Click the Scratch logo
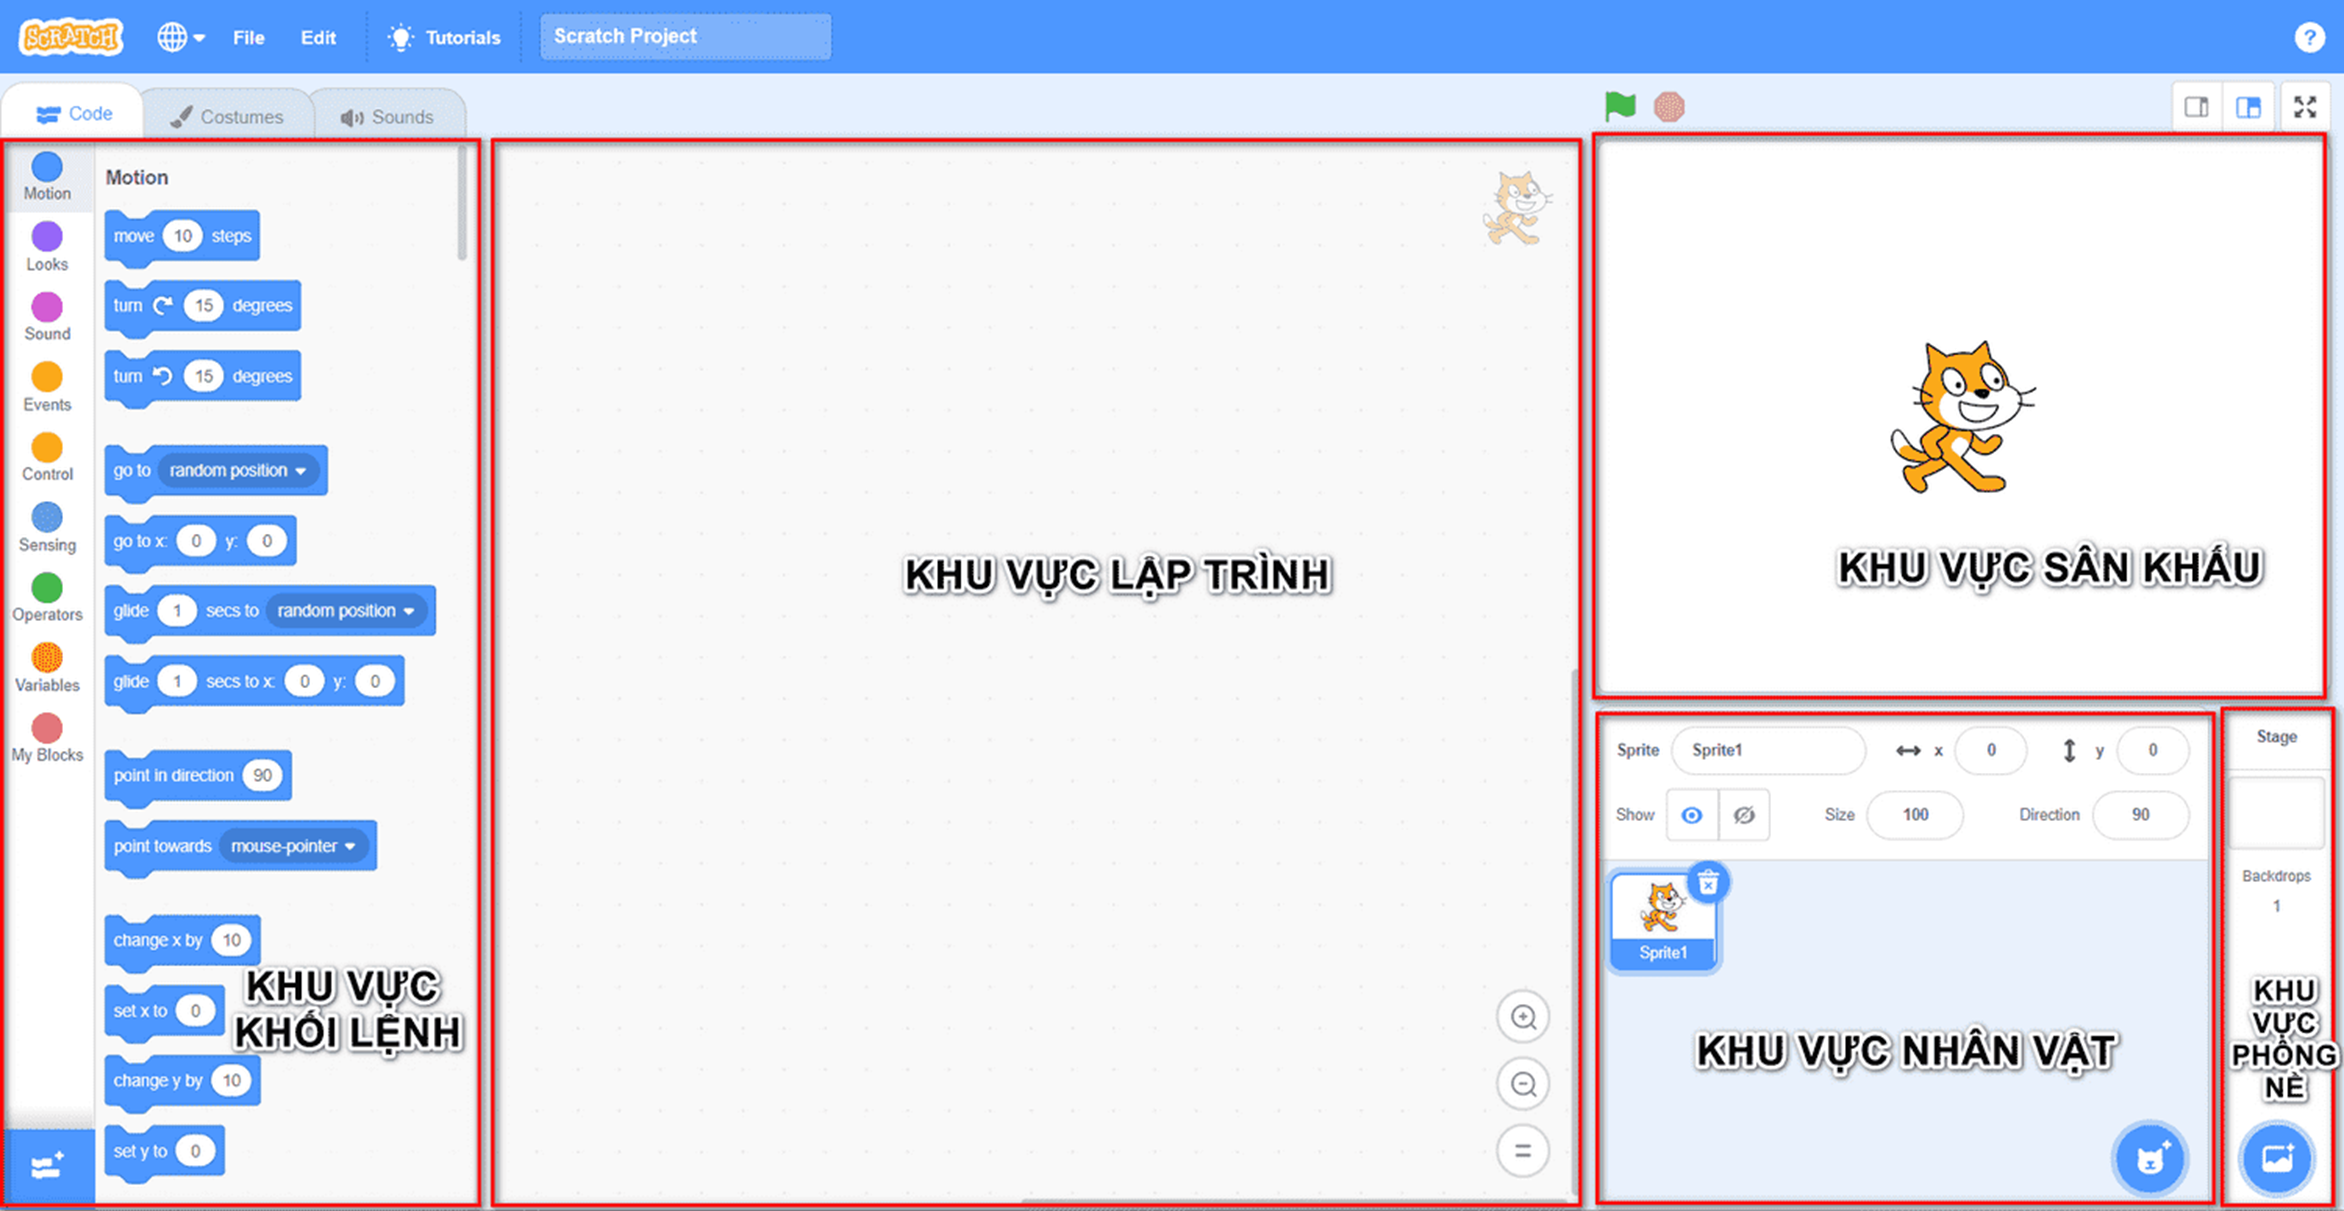The width and height of the screenshot is (2344, 1211). pos(70,37)
